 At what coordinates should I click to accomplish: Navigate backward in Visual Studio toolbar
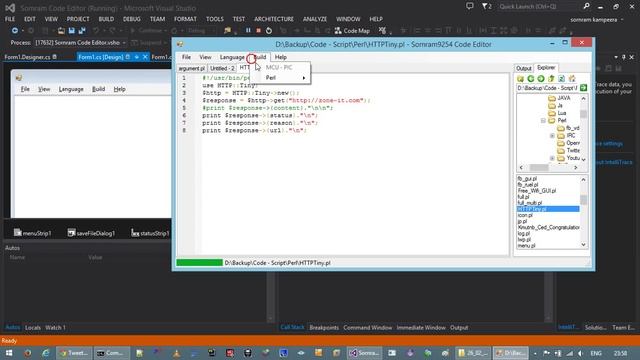[x=15, y=31]
